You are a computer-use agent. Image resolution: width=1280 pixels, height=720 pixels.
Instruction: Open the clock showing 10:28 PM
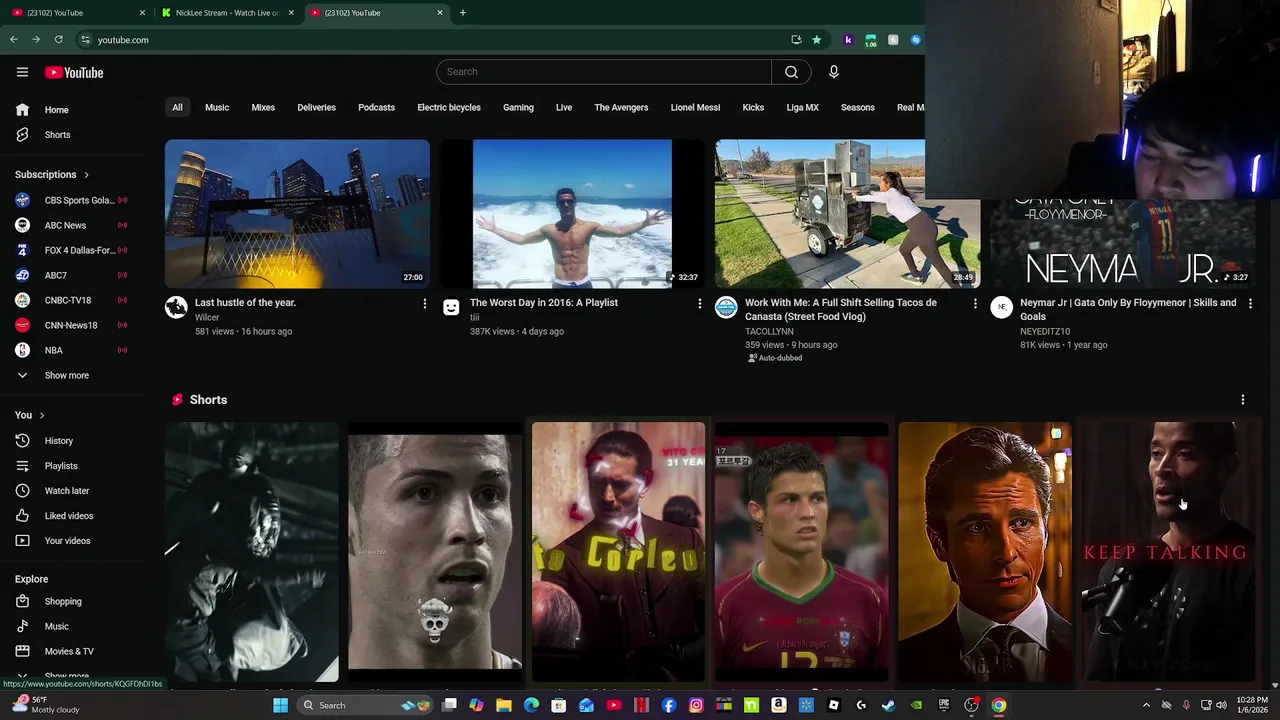(1252, 705)
